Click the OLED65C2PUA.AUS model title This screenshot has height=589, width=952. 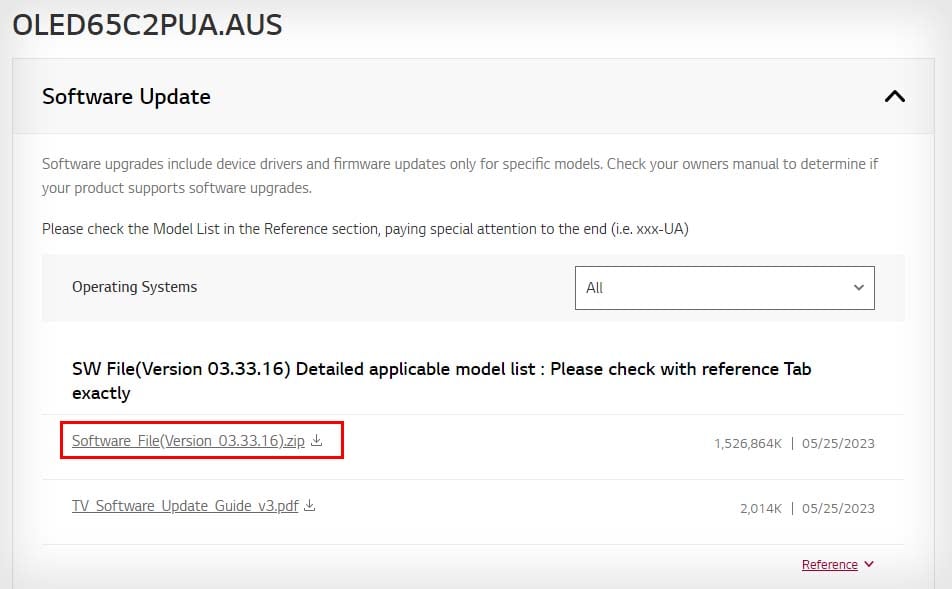coord(147,25)
